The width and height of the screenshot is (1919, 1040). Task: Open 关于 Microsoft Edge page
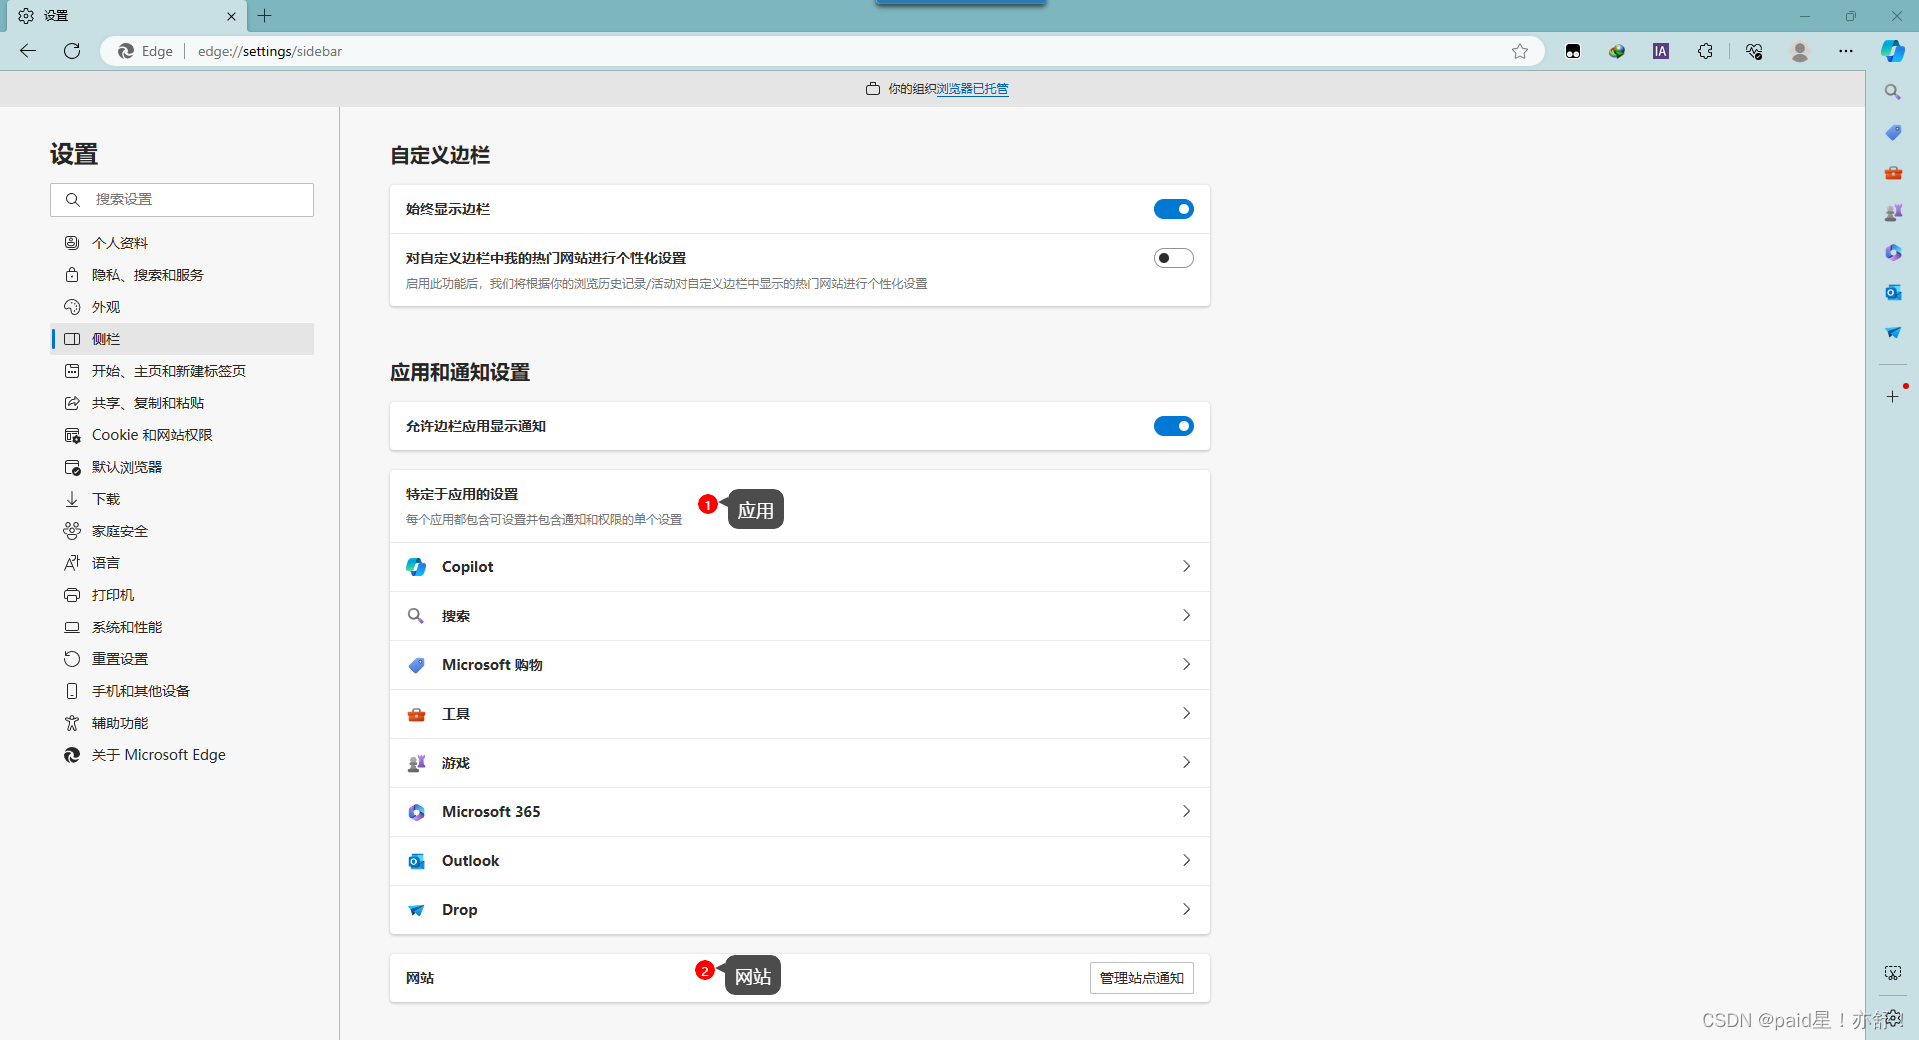(x=182, y=755)
